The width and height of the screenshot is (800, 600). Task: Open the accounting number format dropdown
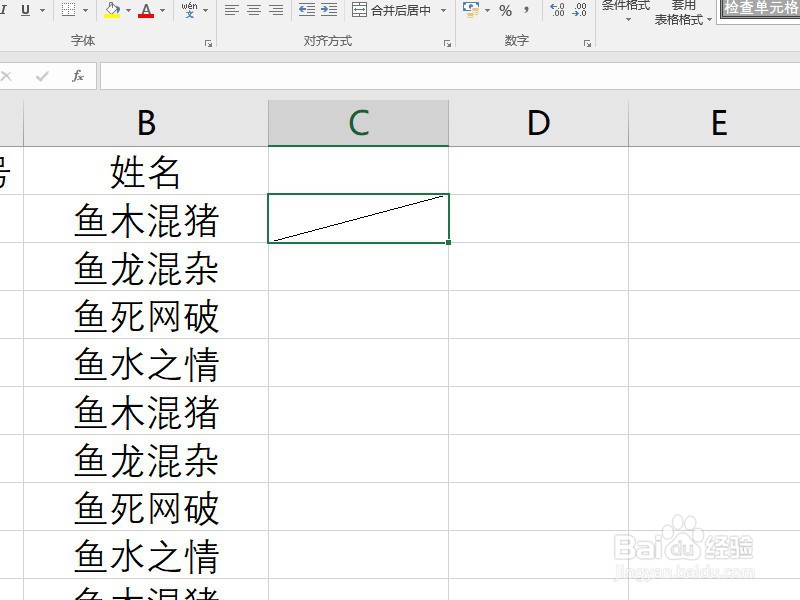pos(487,12)
